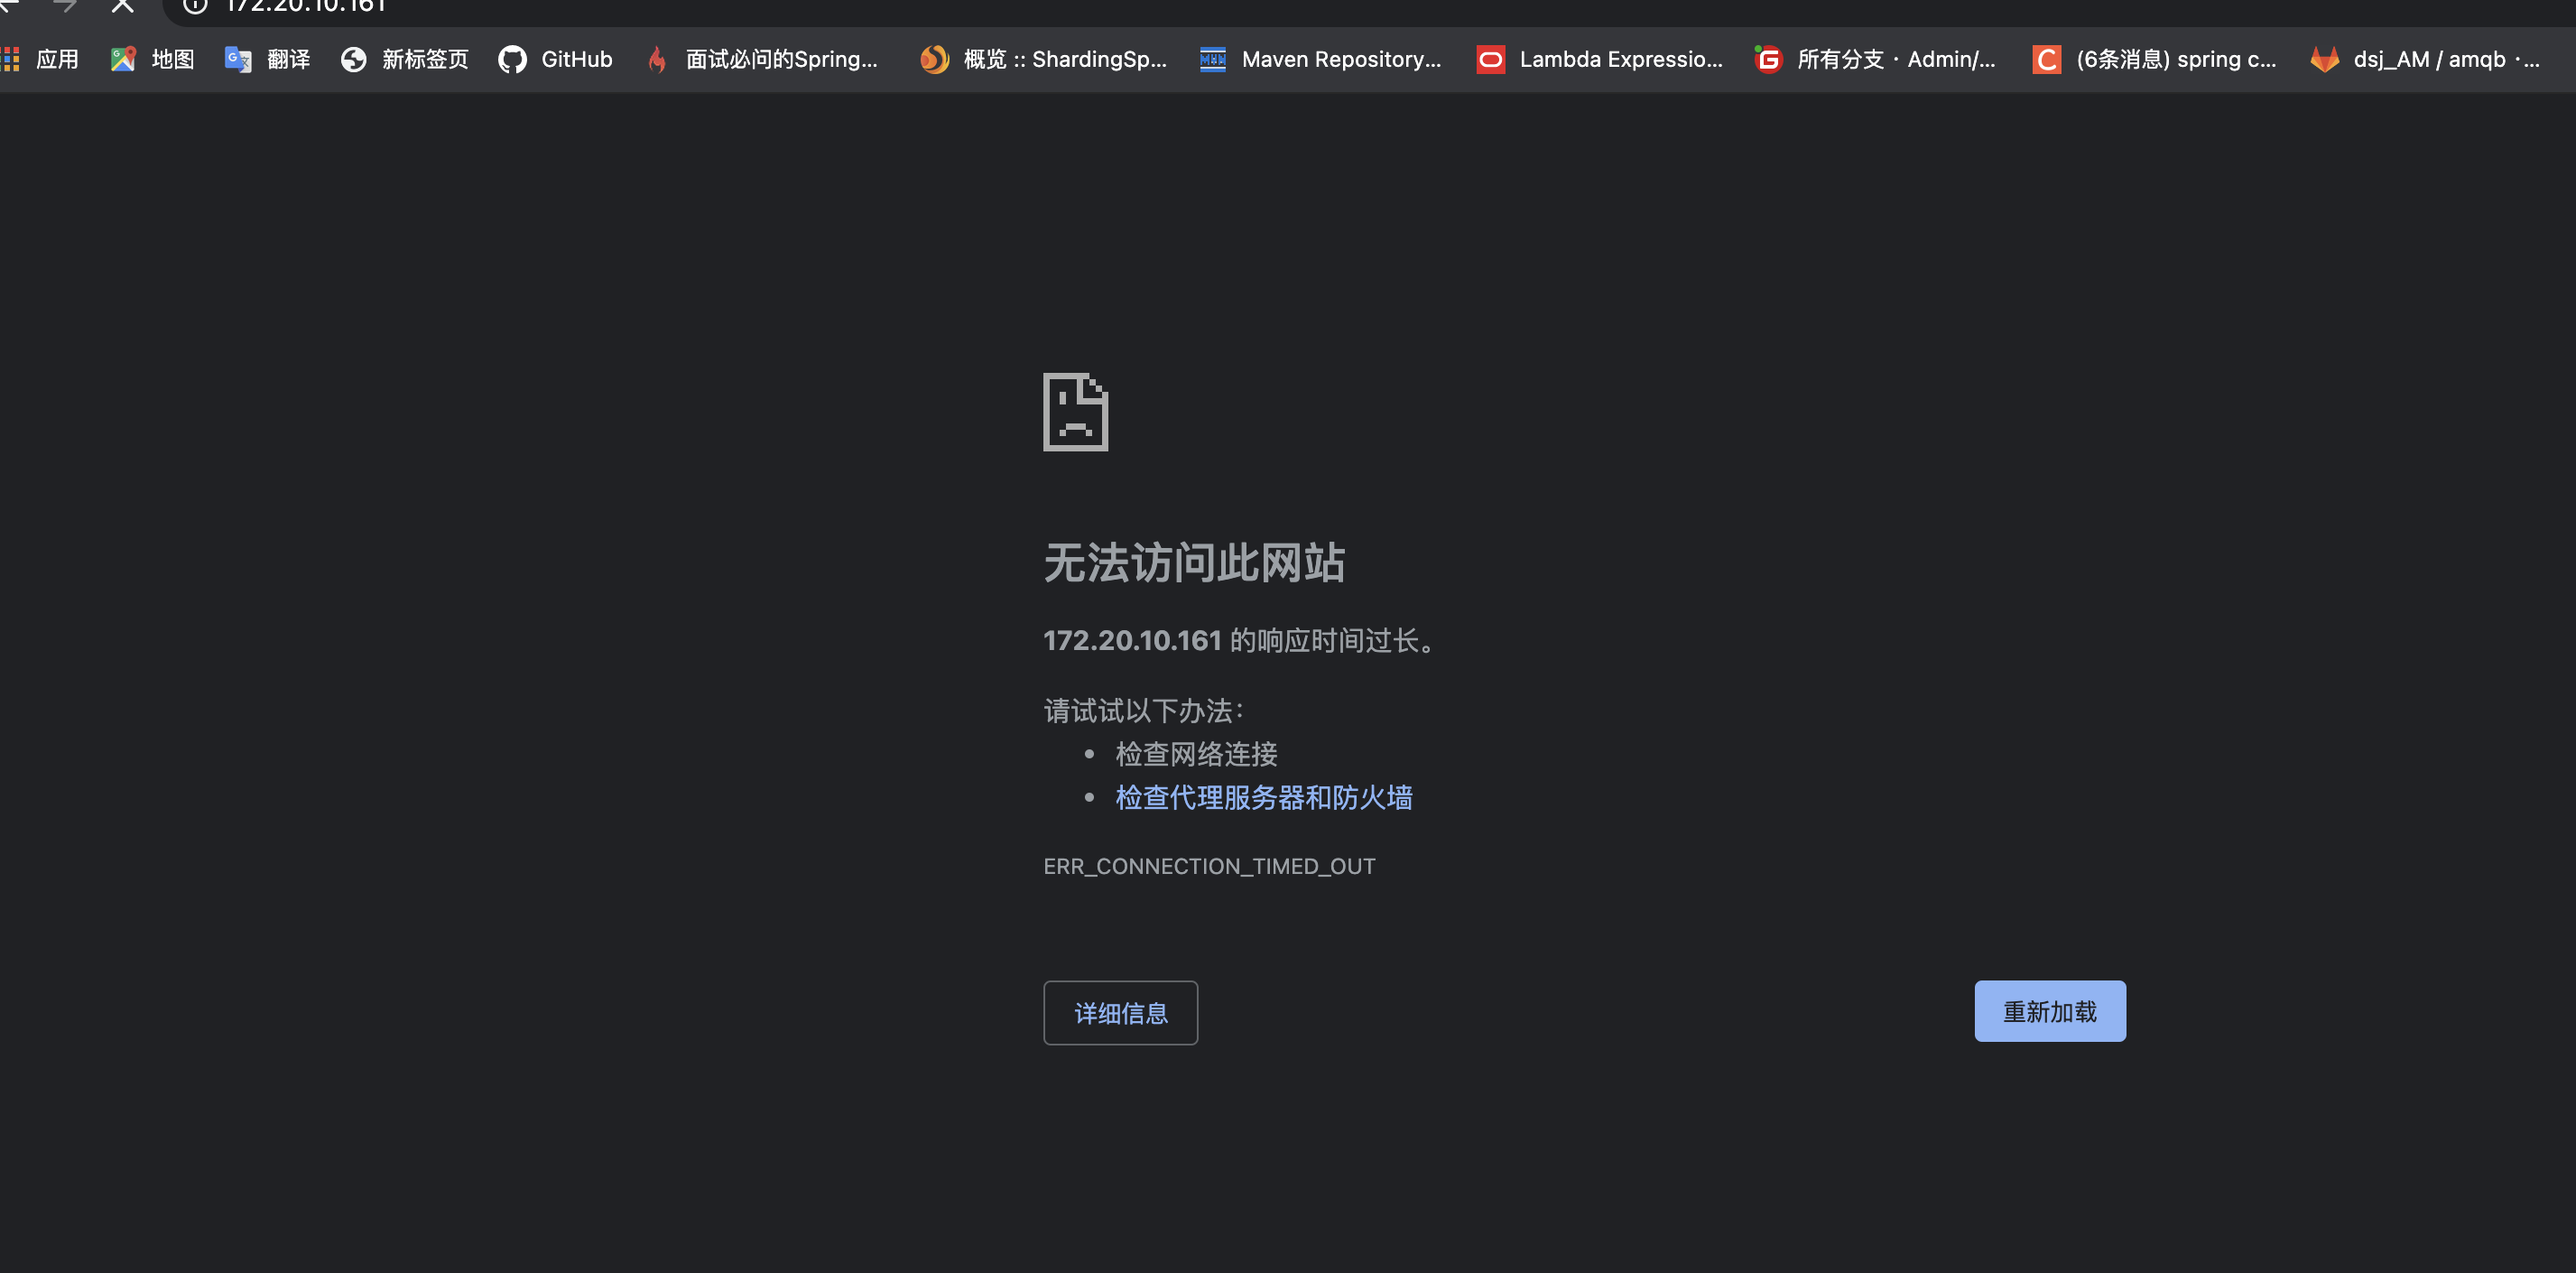
Task: Open the ShardingSphere 概览 bookmark icon
Action: coord(934,60)
